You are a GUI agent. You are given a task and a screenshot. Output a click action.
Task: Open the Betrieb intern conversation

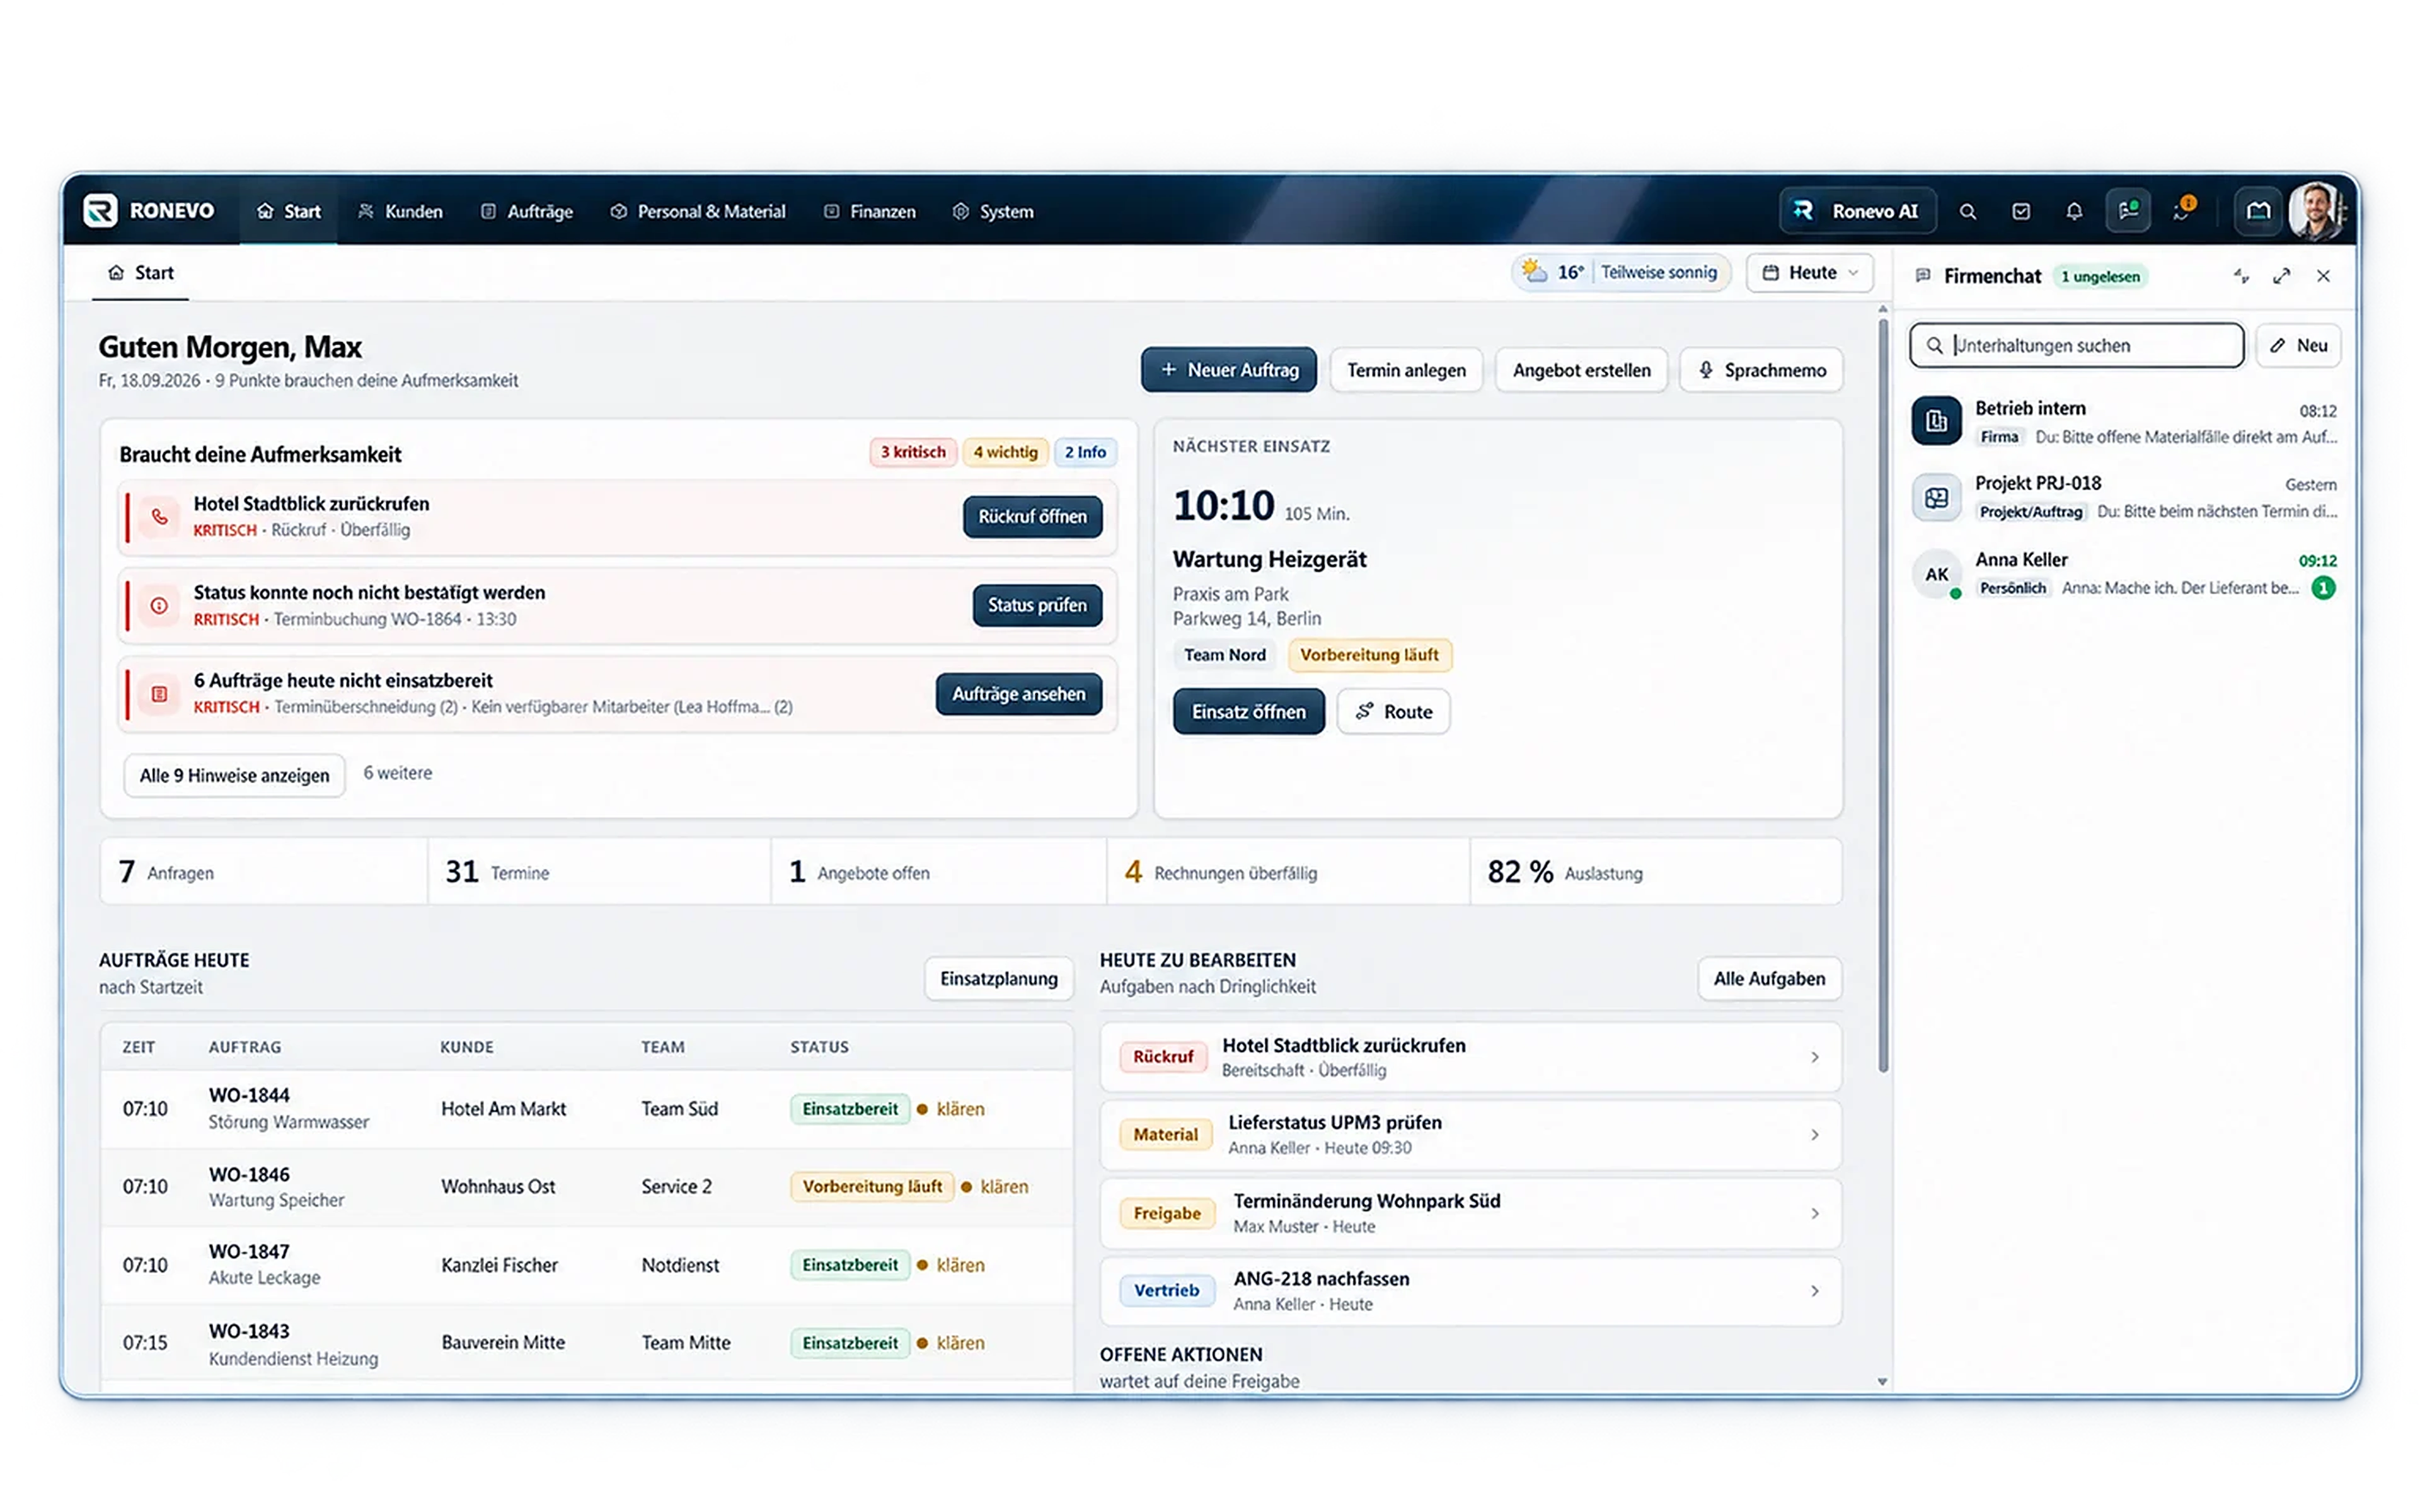click(x=2124, y=421)
